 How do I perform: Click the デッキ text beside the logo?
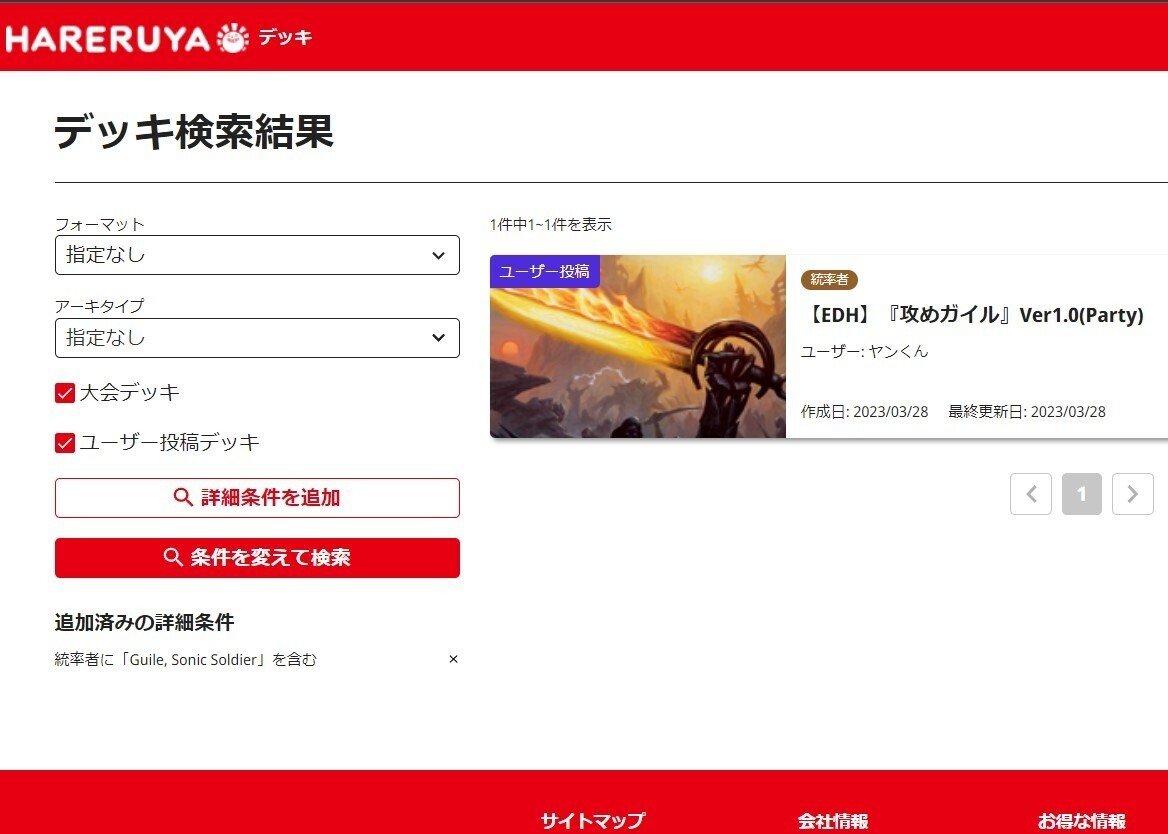[x=285, y=36]
